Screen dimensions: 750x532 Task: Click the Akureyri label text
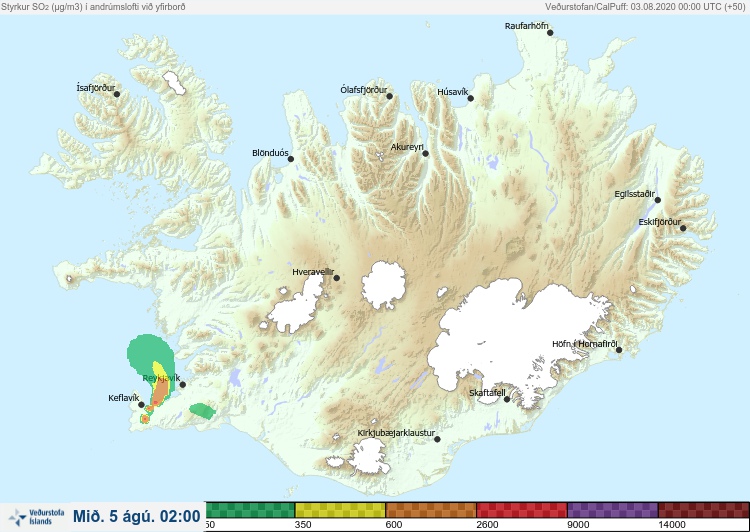(x=407, y=147)
